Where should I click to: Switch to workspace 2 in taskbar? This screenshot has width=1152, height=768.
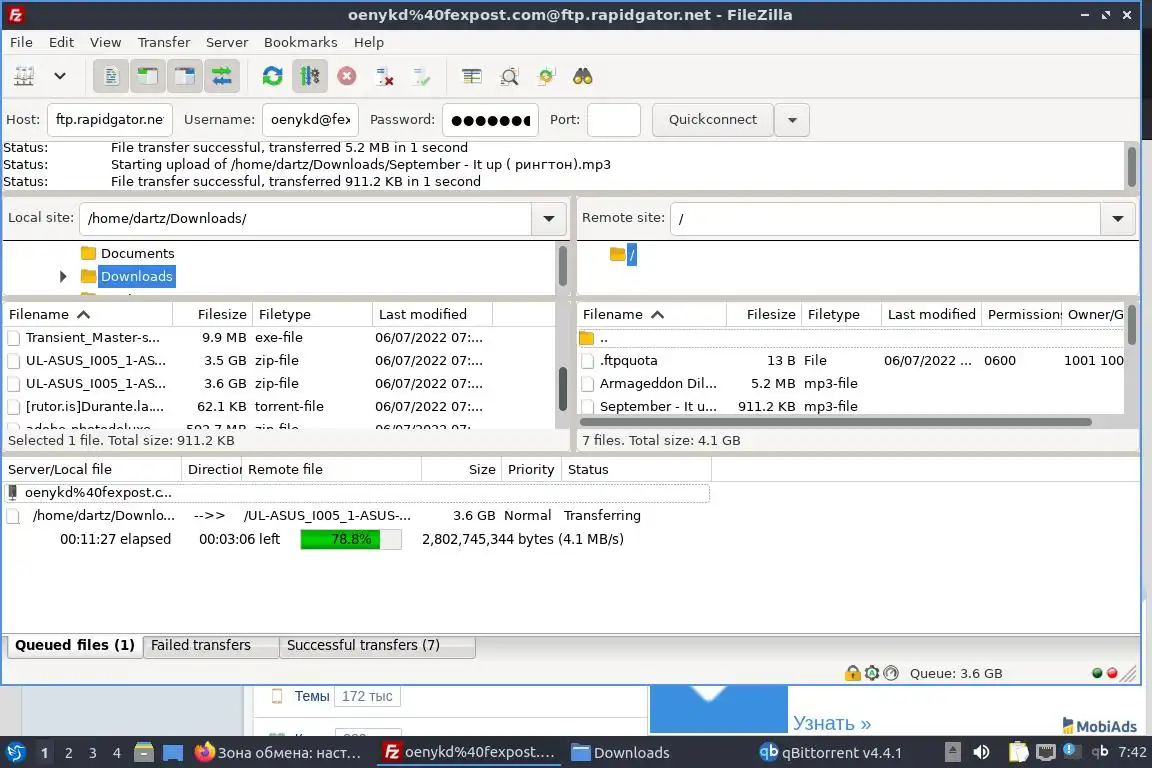(68, 753)
